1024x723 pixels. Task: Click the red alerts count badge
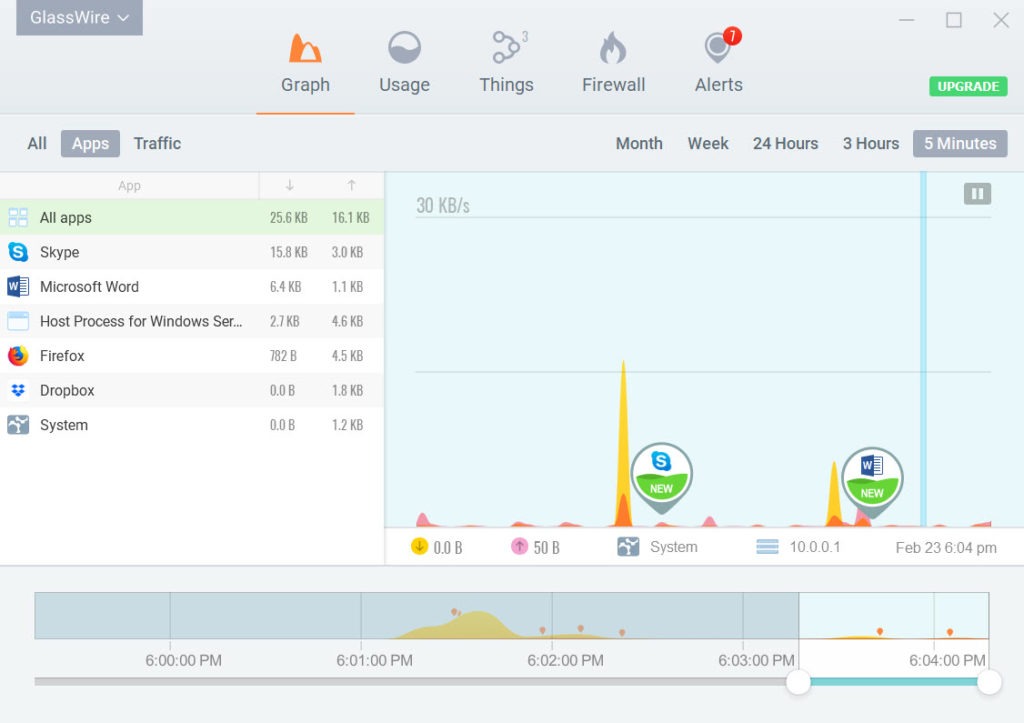tap(732, 35)
